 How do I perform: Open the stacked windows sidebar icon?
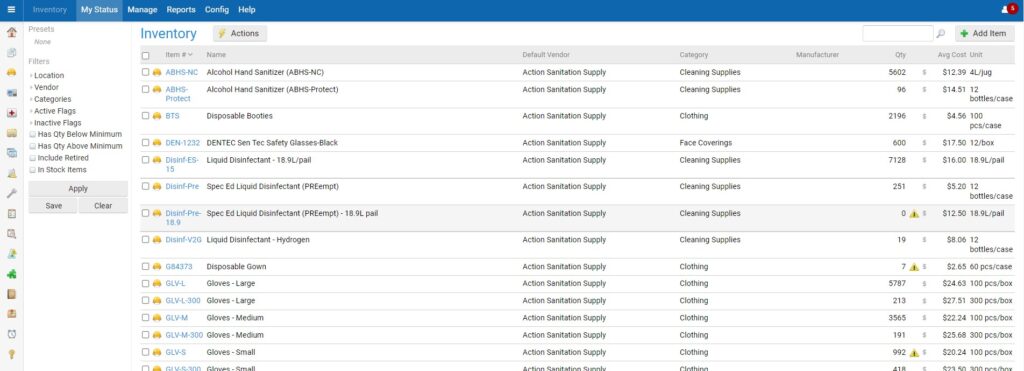[x=11, y=153]
